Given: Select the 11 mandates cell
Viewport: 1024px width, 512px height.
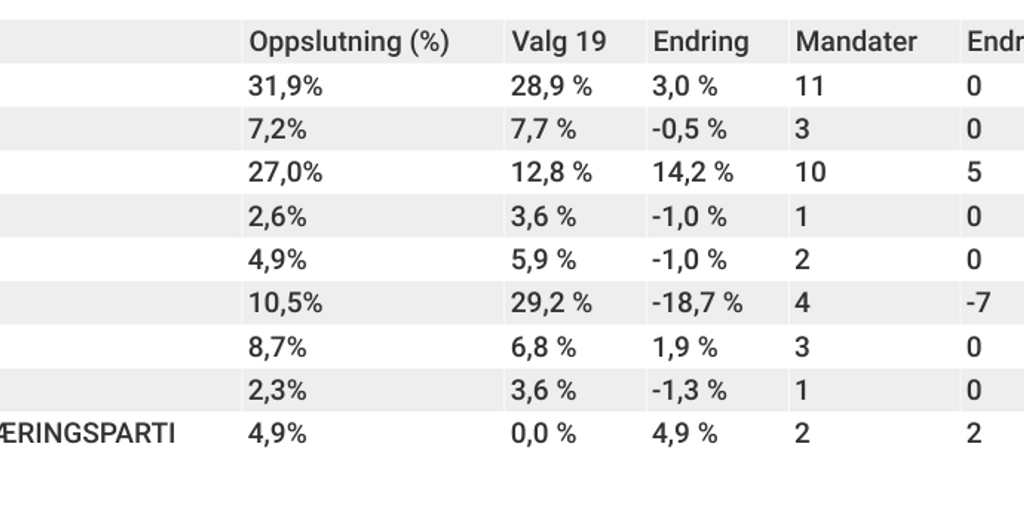Looking at the screenshot, I should pos(809,86).
